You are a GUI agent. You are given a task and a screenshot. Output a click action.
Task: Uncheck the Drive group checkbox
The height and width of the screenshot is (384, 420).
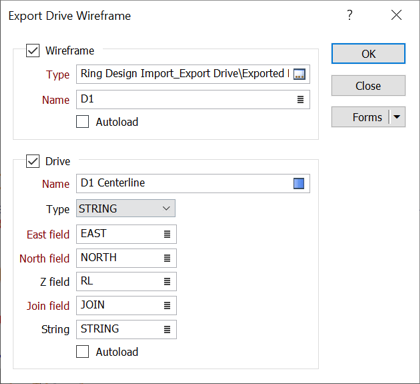tap(33, 161)
